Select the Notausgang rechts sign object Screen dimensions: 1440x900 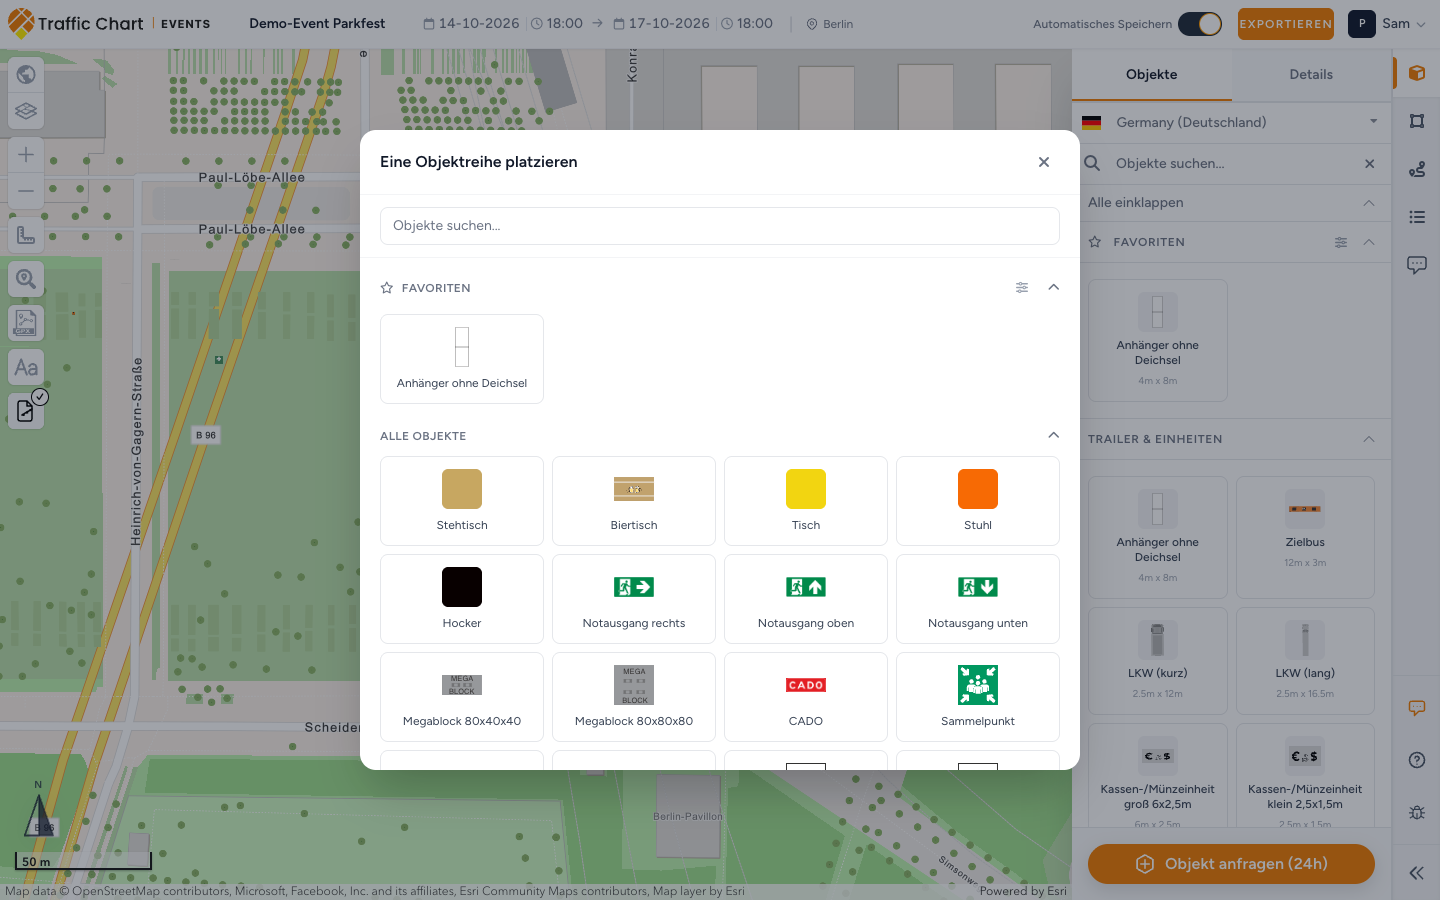[x=634, y=599]
